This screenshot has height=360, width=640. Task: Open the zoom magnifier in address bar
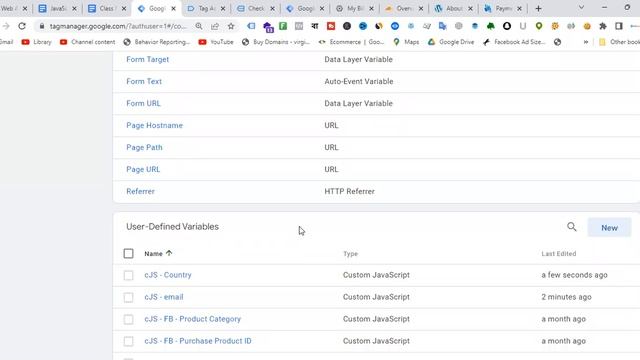[x=199, y=26]
